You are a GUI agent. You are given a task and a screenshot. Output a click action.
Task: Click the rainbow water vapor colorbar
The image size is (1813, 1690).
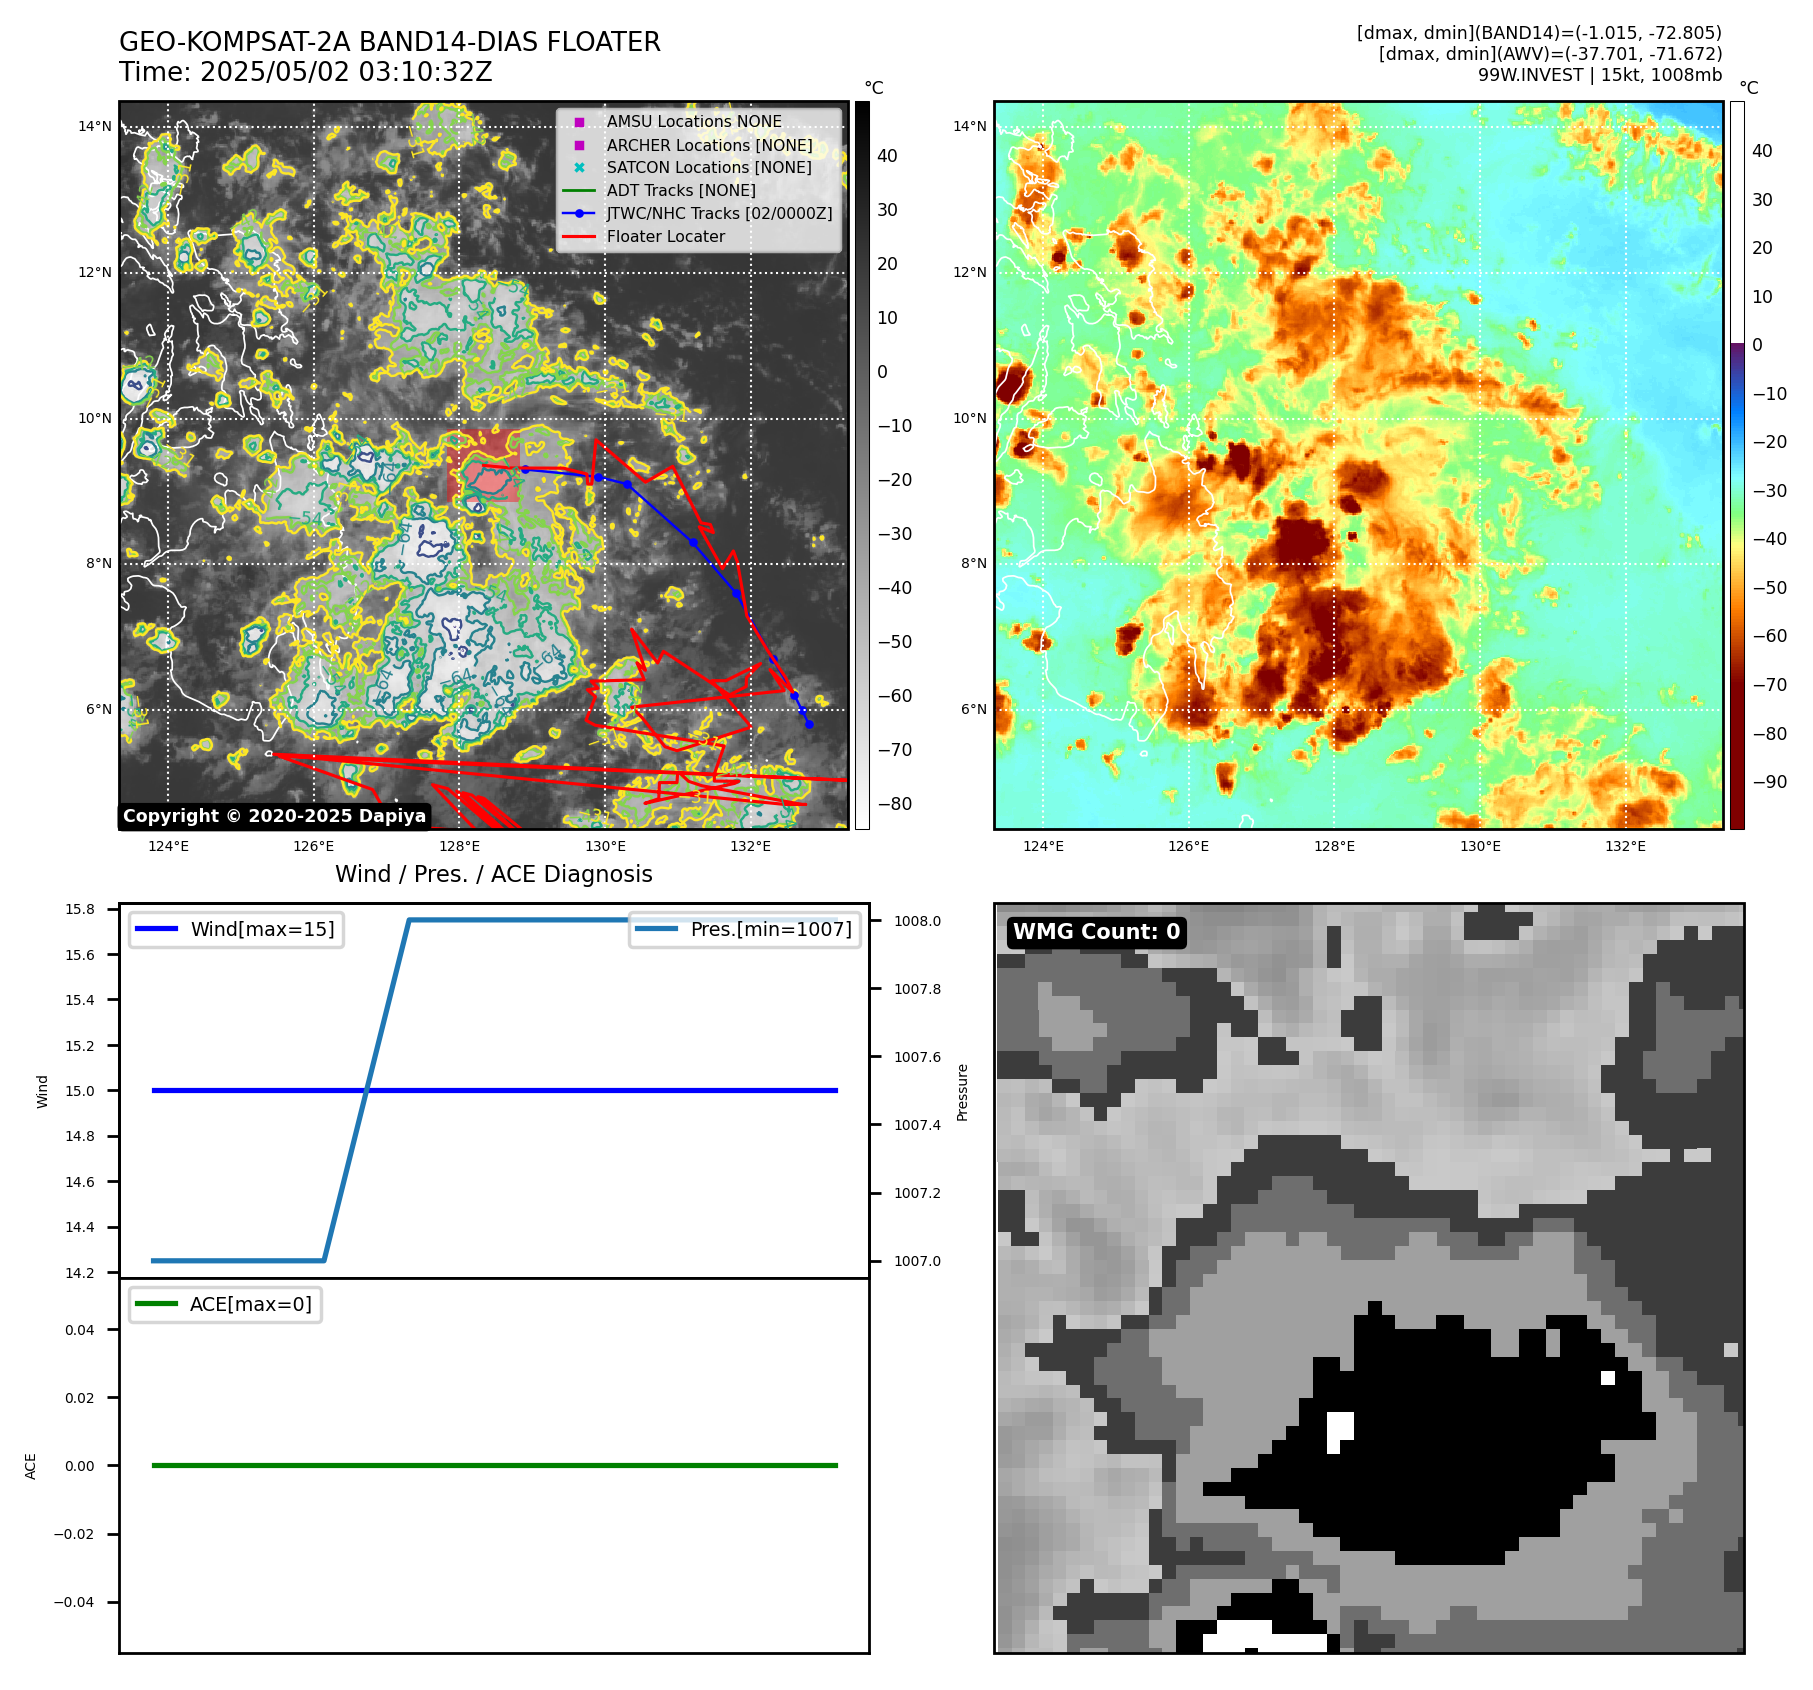tap(1737, 465)
